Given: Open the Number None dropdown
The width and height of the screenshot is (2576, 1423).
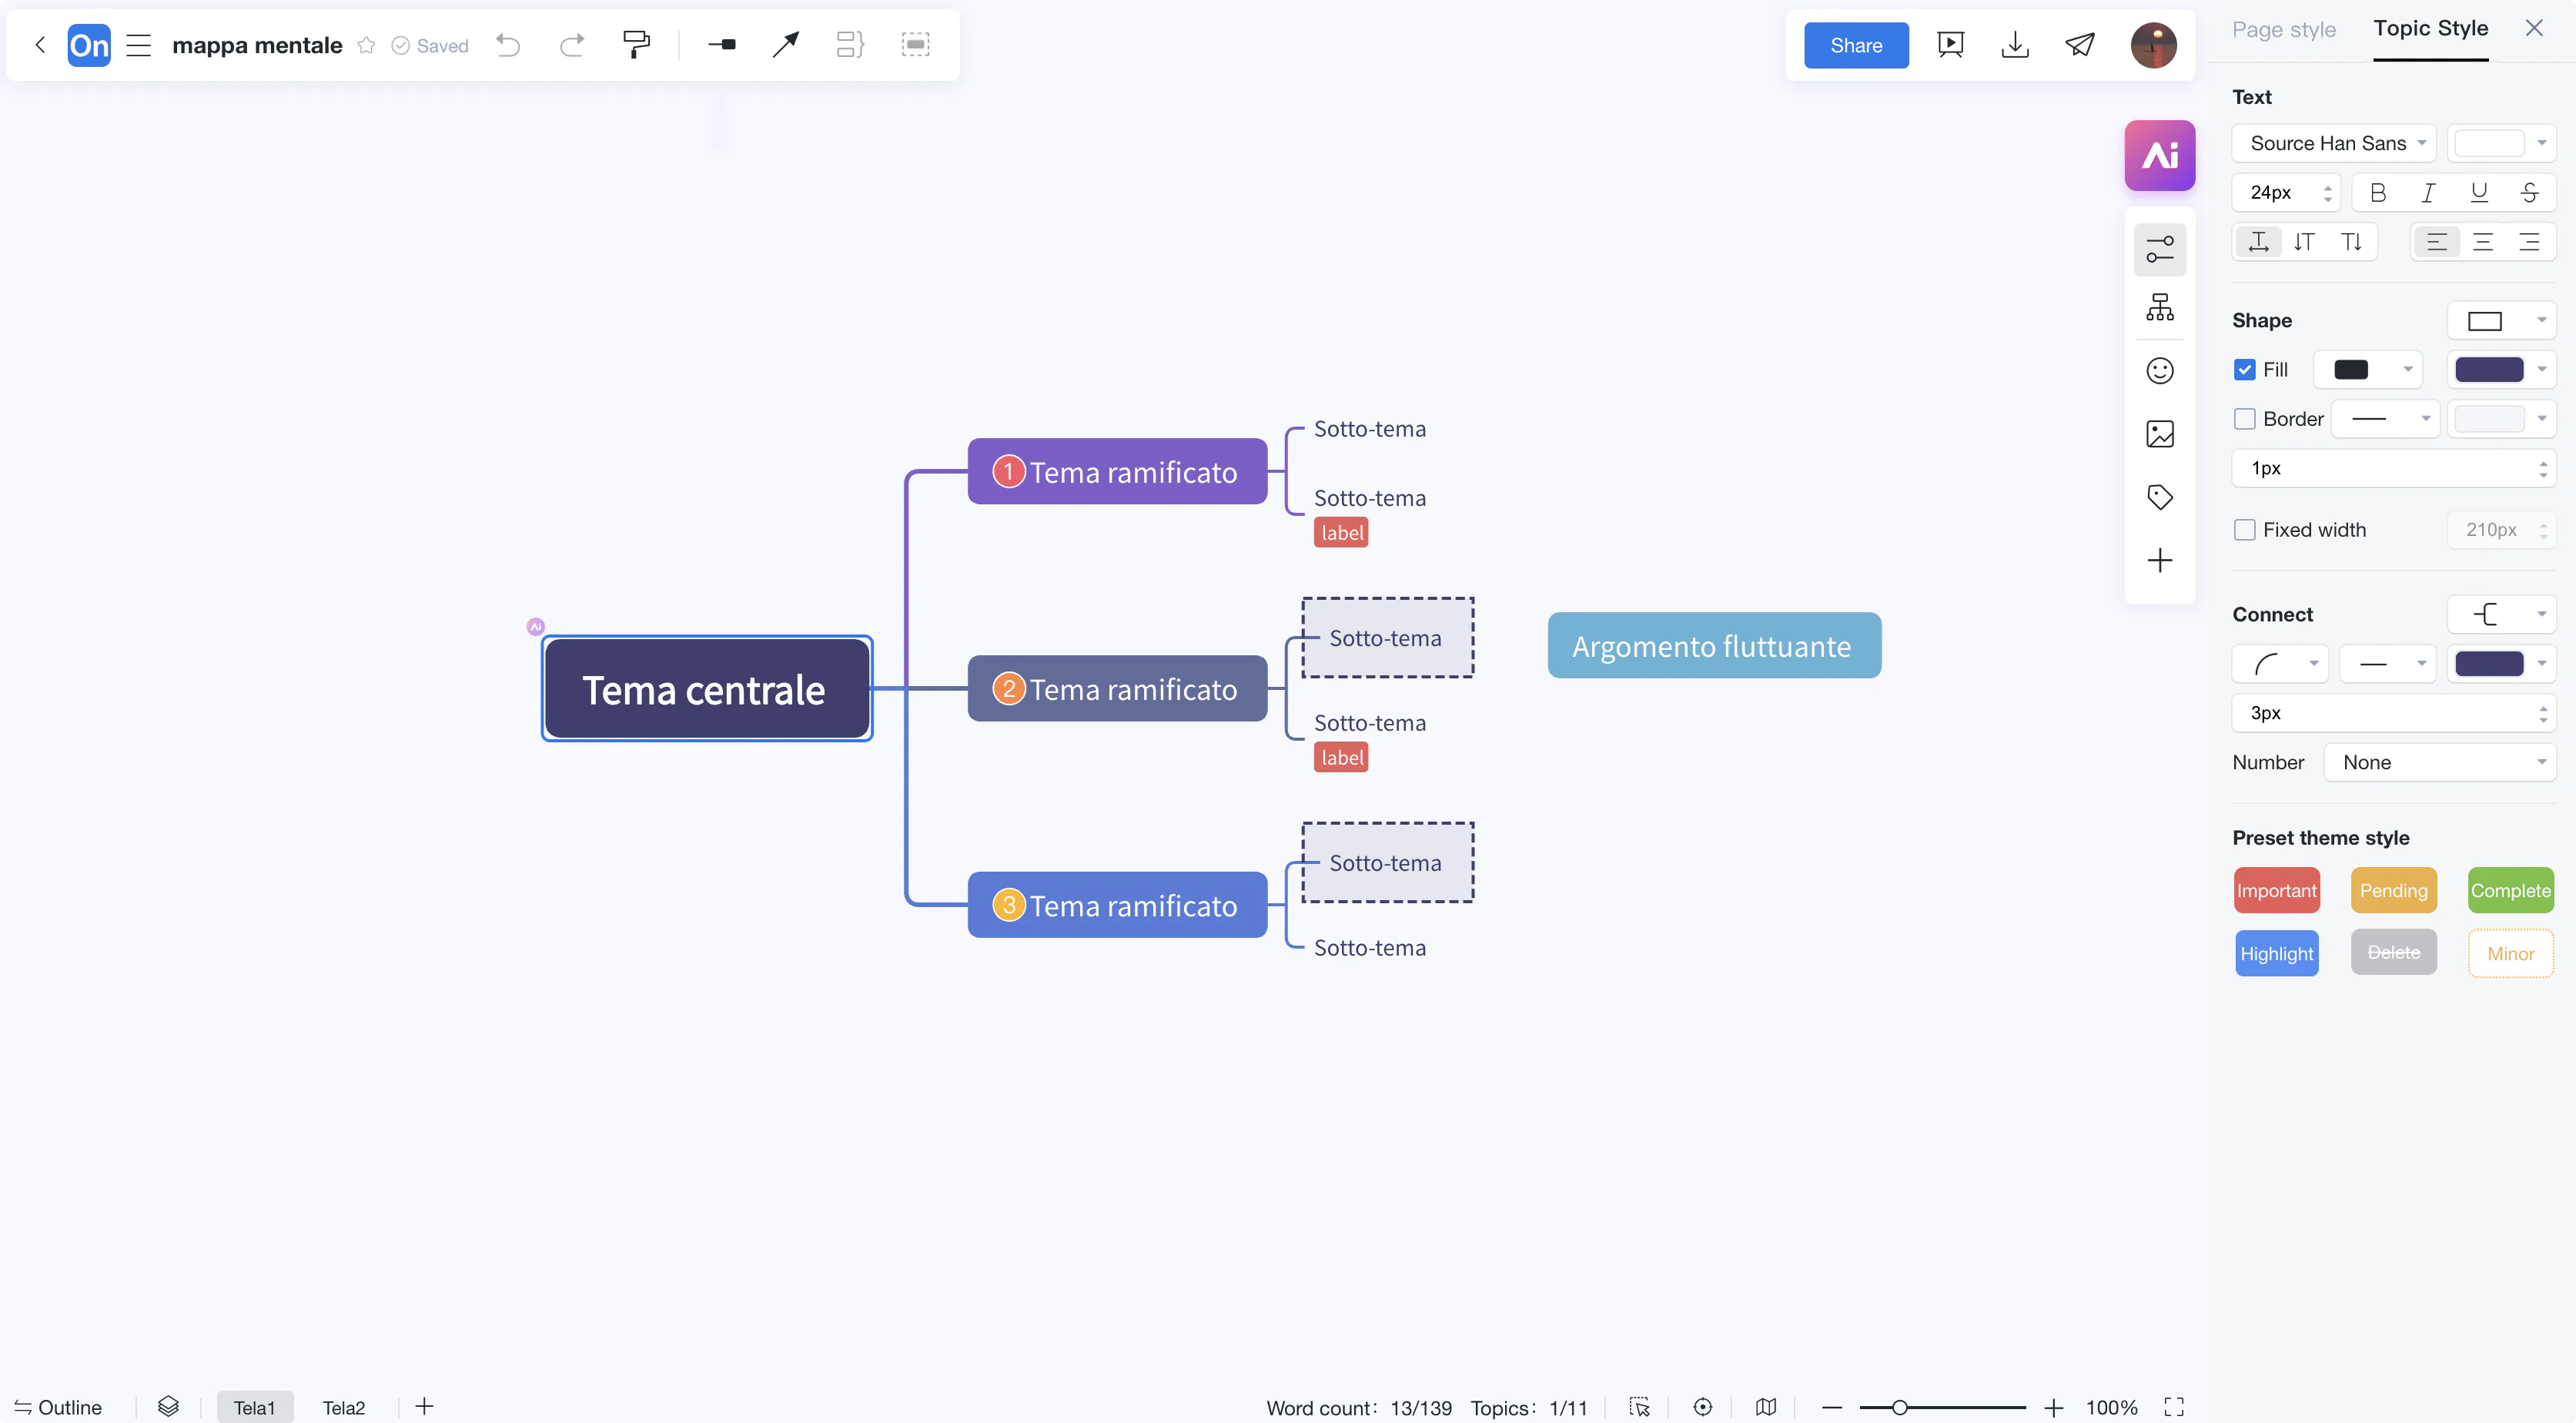Looking at the screenshot, I should [2439, 763].
